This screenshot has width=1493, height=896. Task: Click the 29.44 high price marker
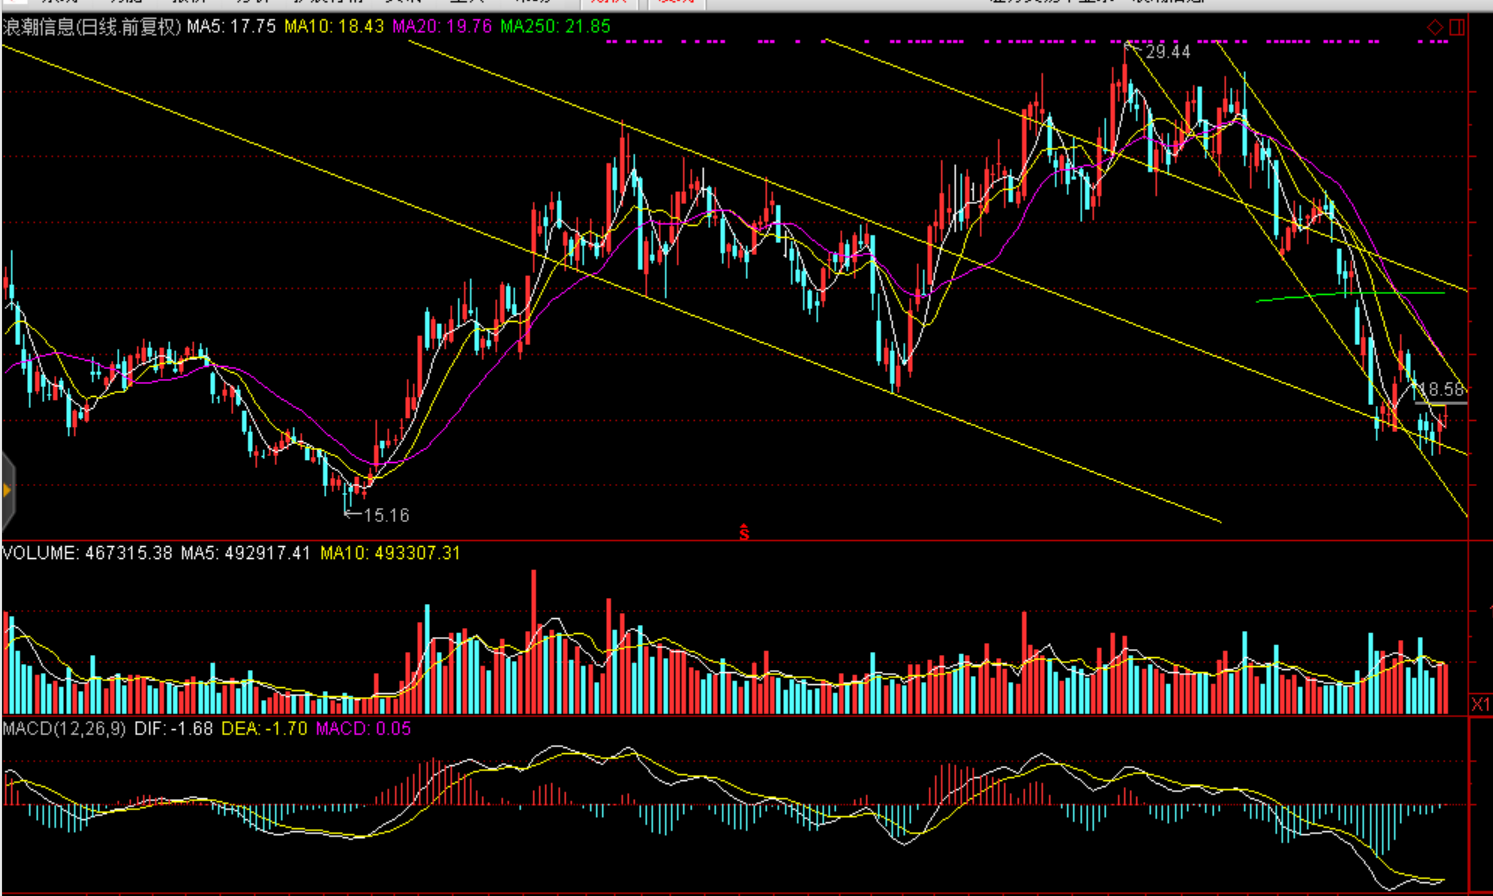[x=1167, y=52]
